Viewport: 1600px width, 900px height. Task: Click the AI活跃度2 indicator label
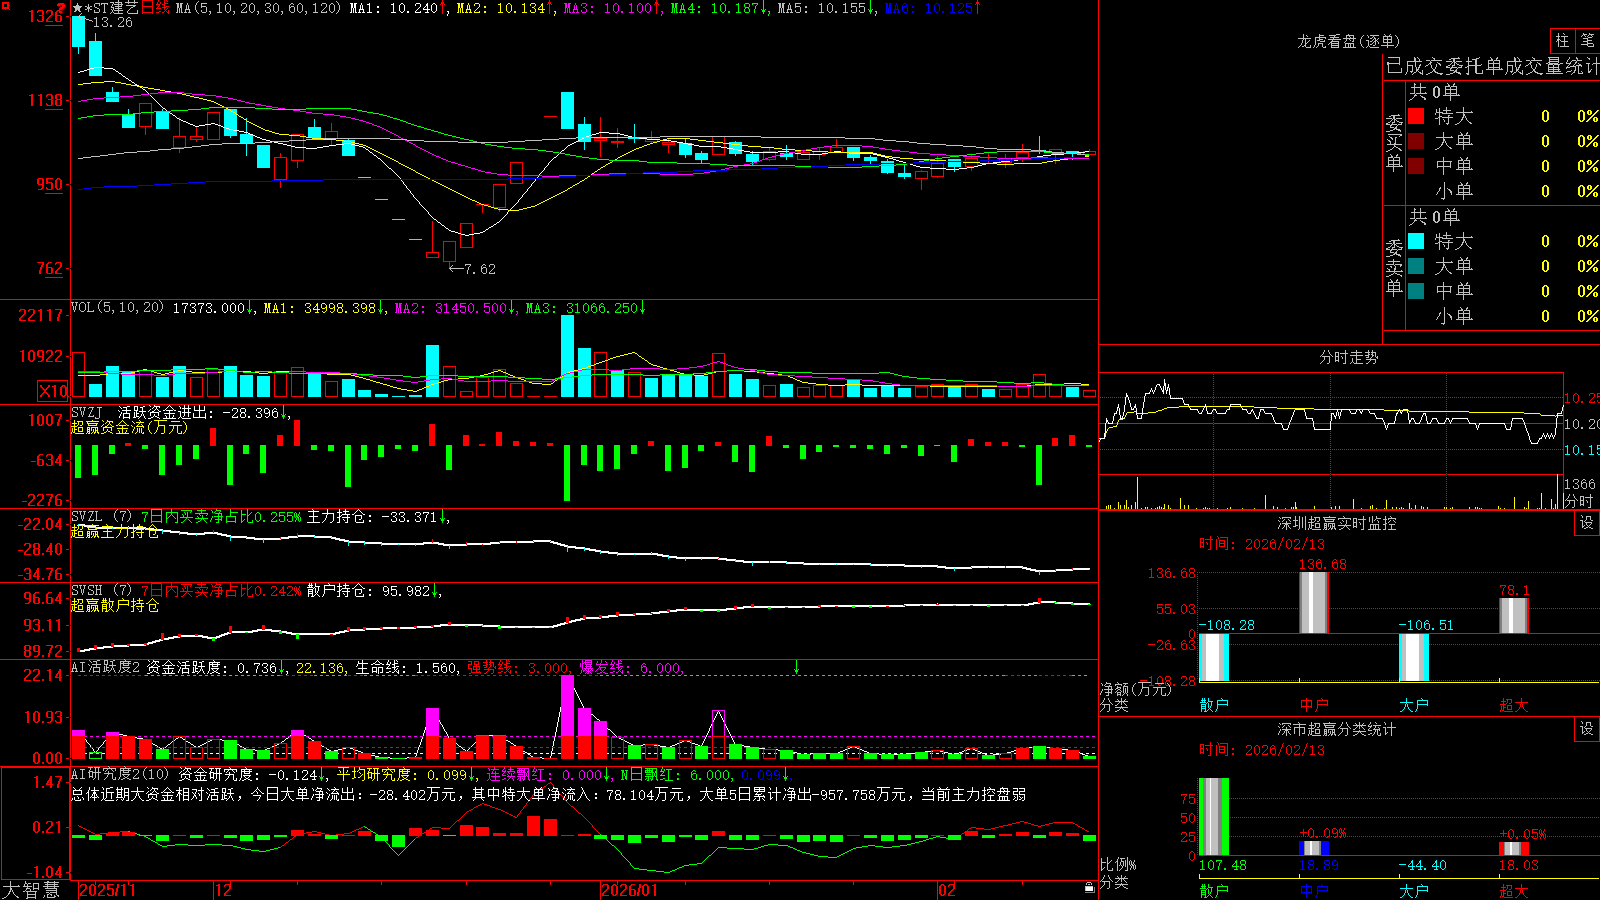tap(106, 667)
